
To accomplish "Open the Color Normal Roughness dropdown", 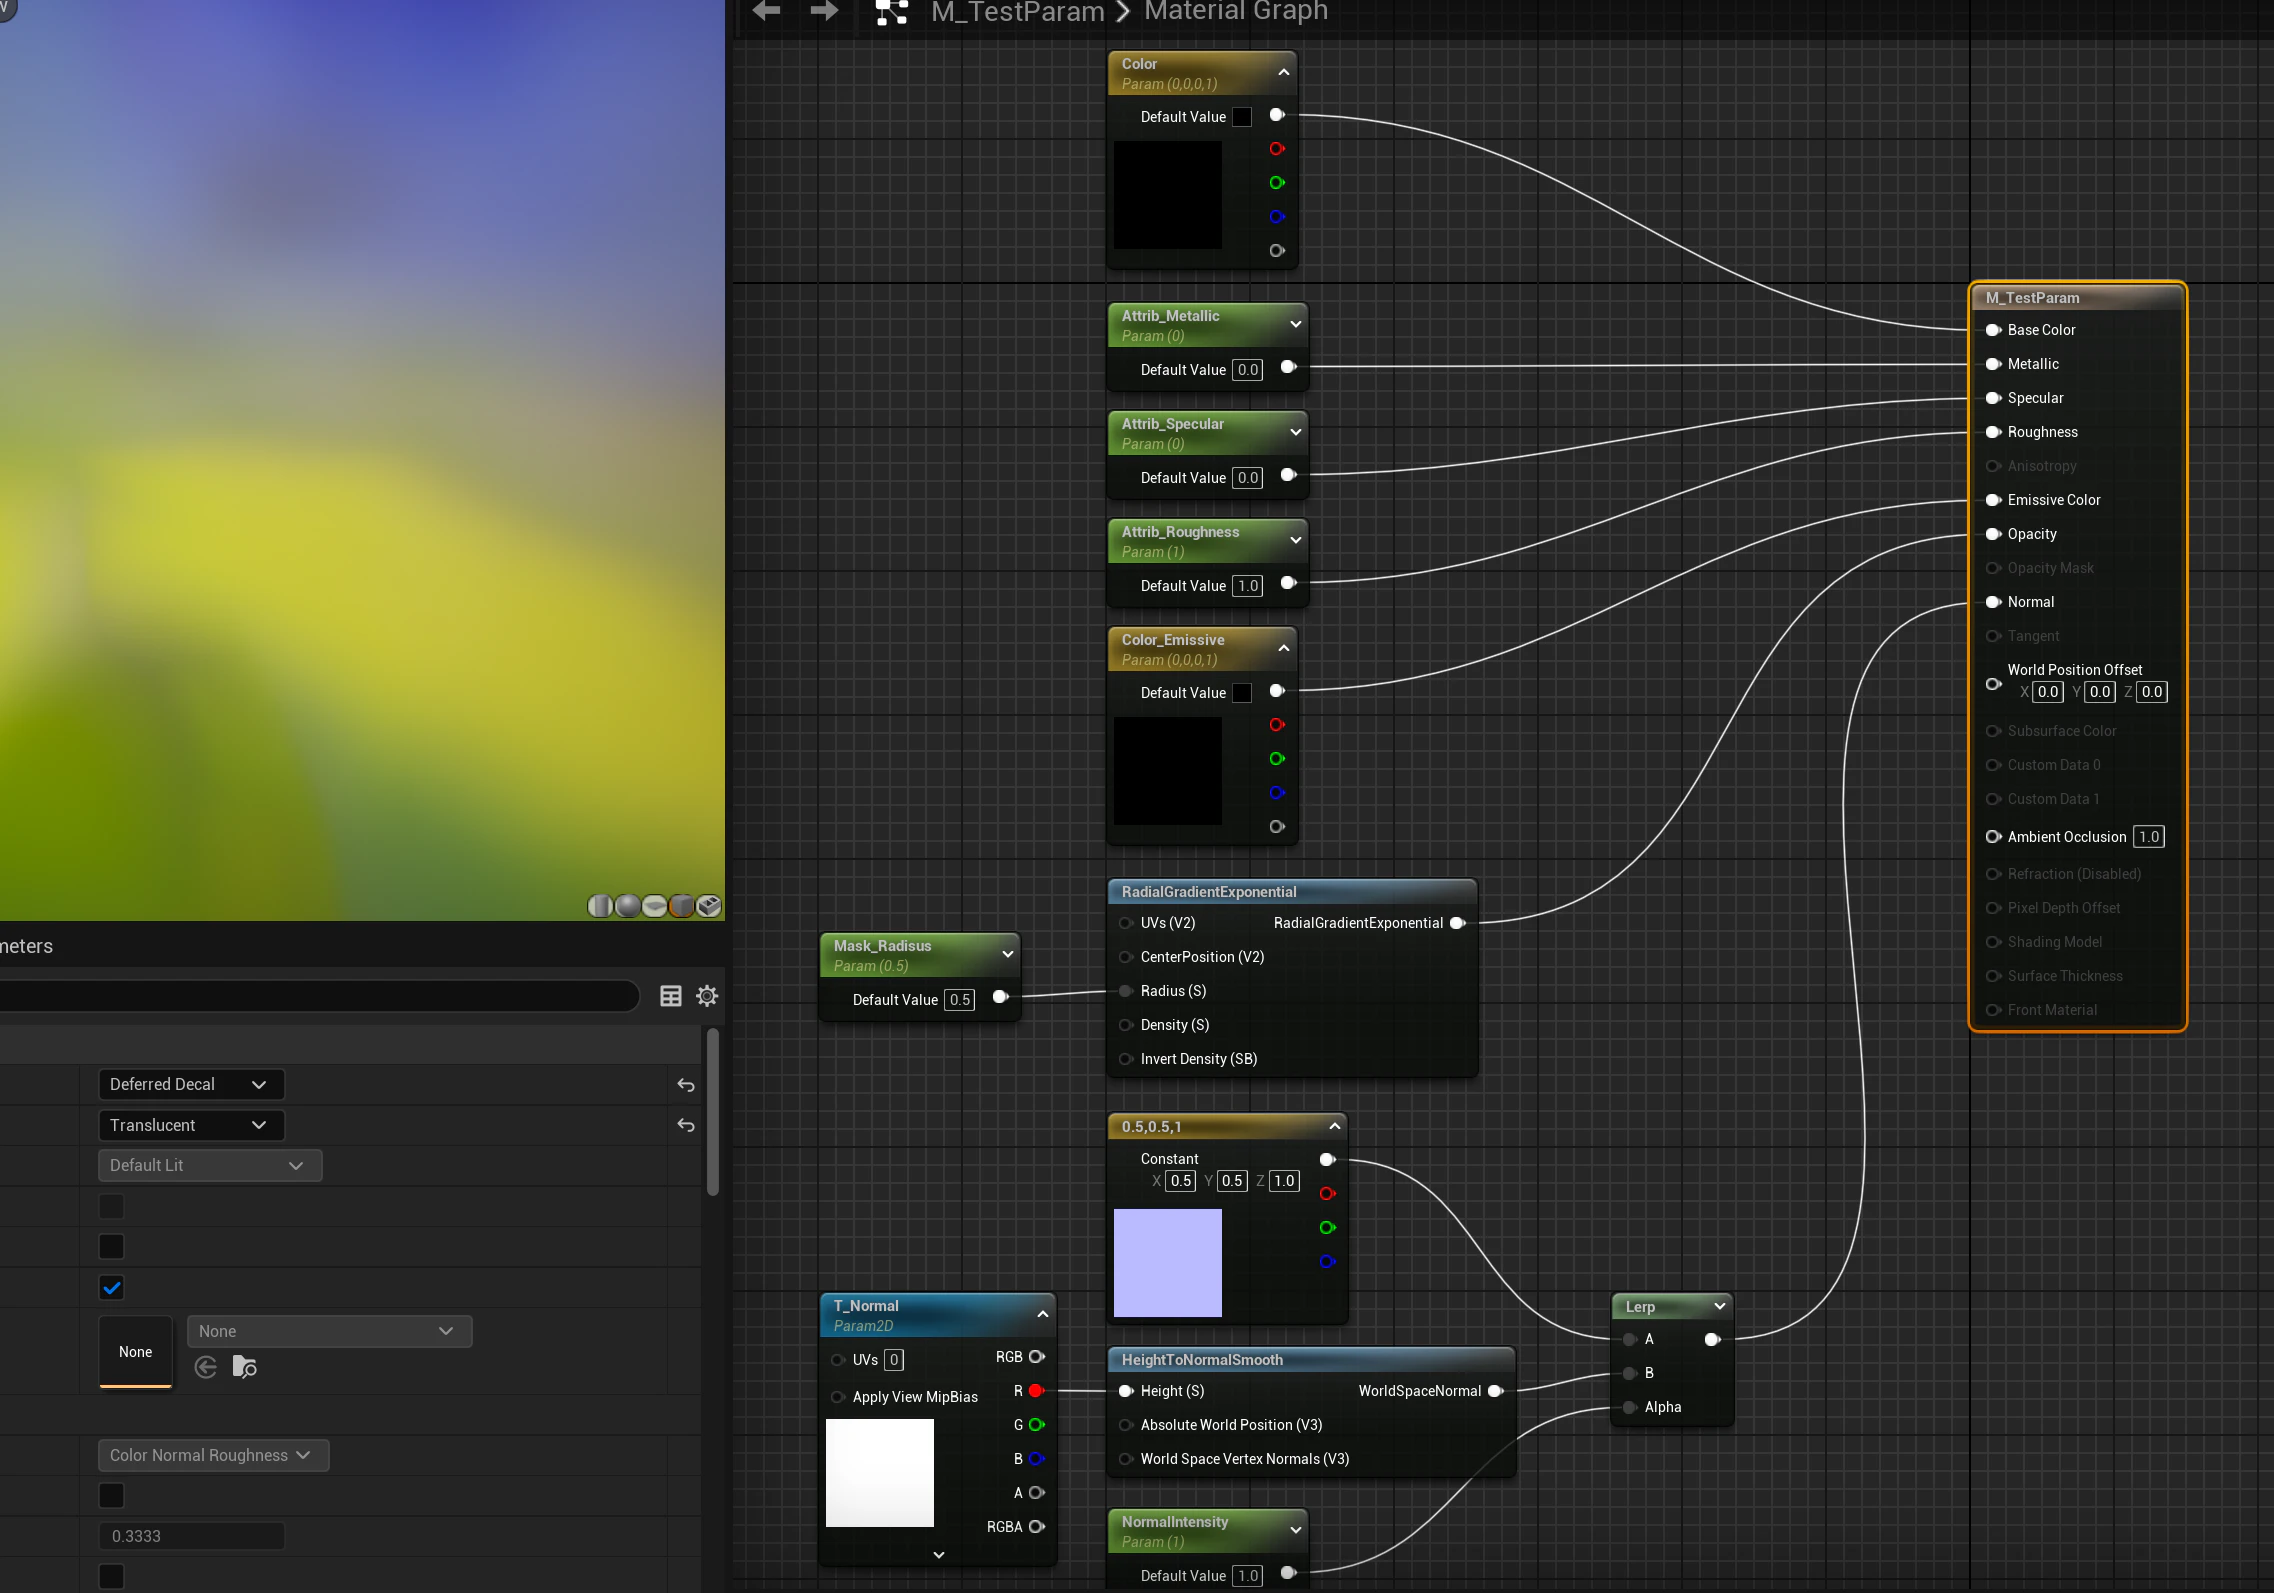I will (213, 1456).
